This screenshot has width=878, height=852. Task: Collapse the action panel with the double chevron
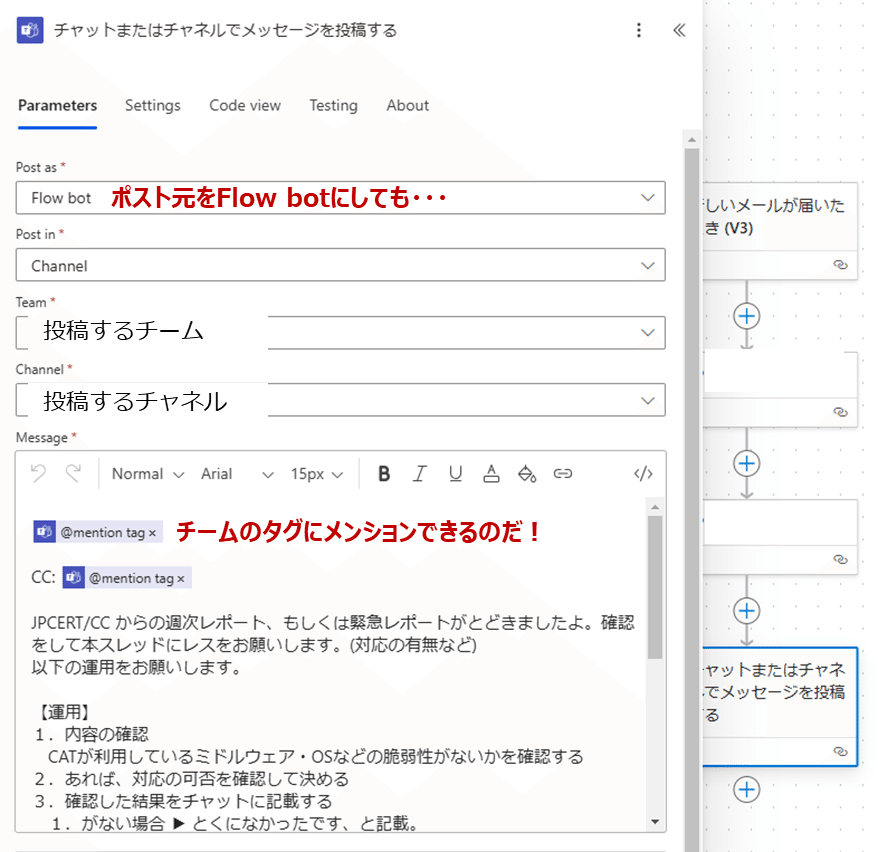678,30
